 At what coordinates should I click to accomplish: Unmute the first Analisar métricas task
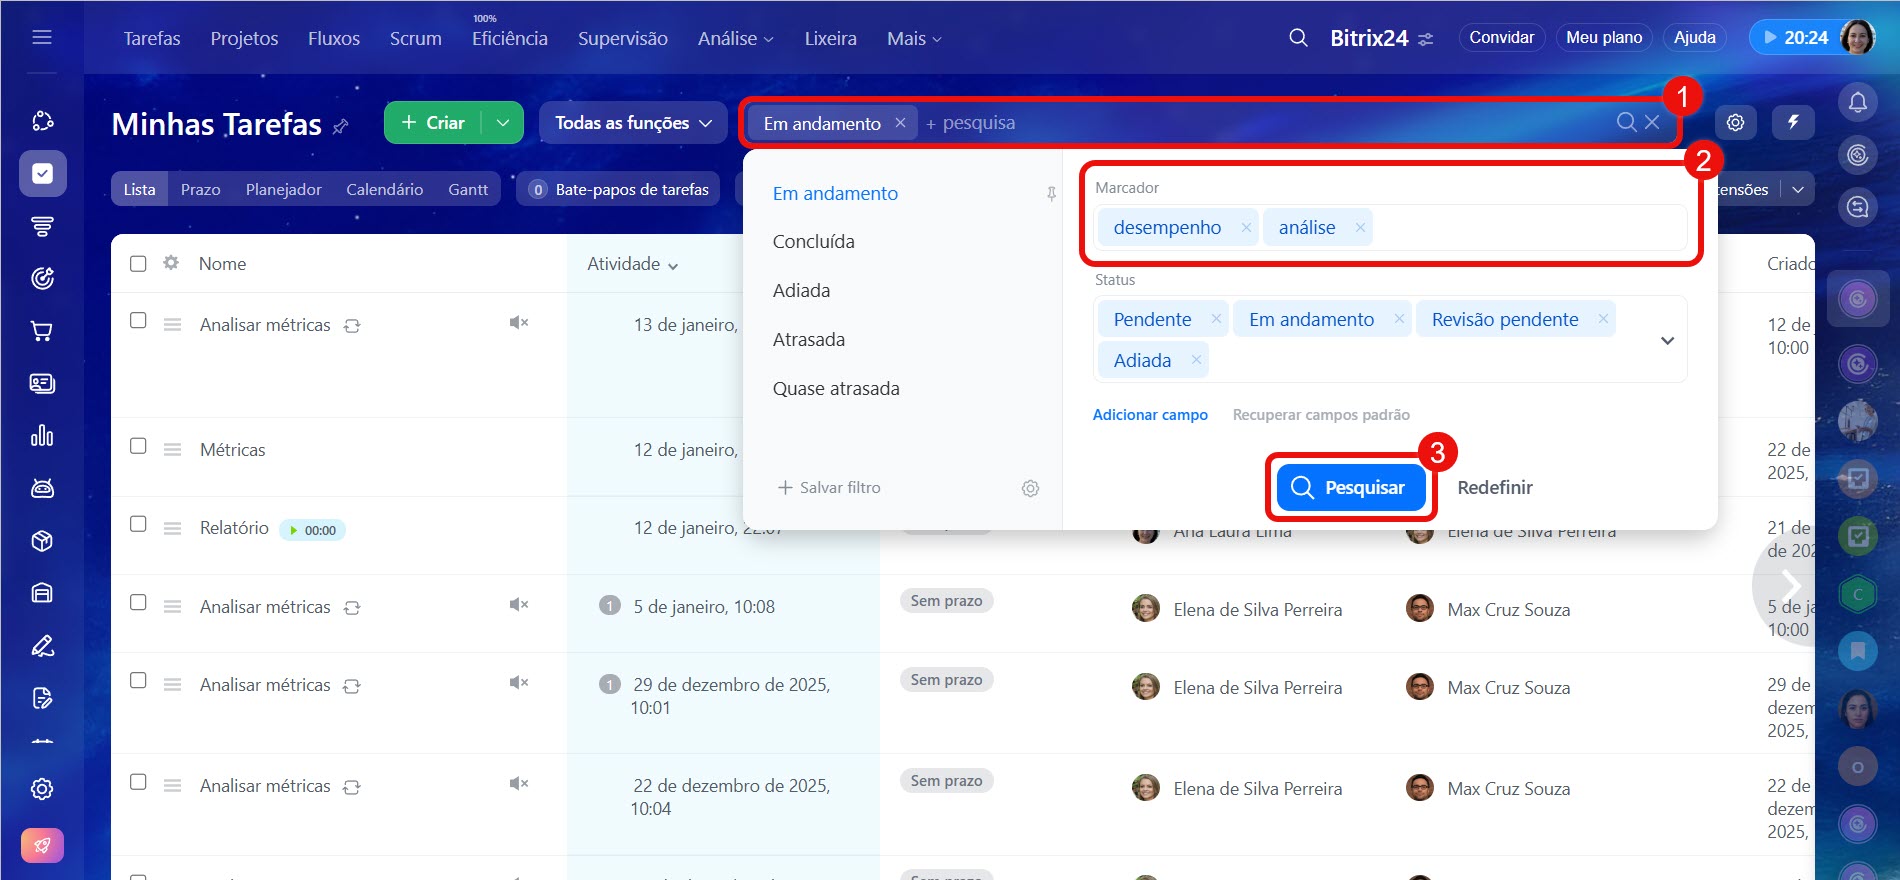(518, 322)
